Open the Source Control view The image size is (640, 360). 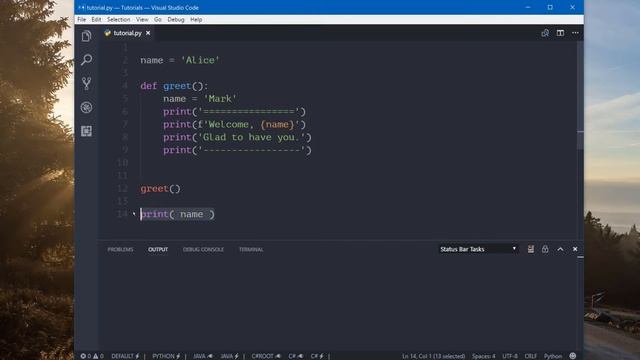pos(86,83)
